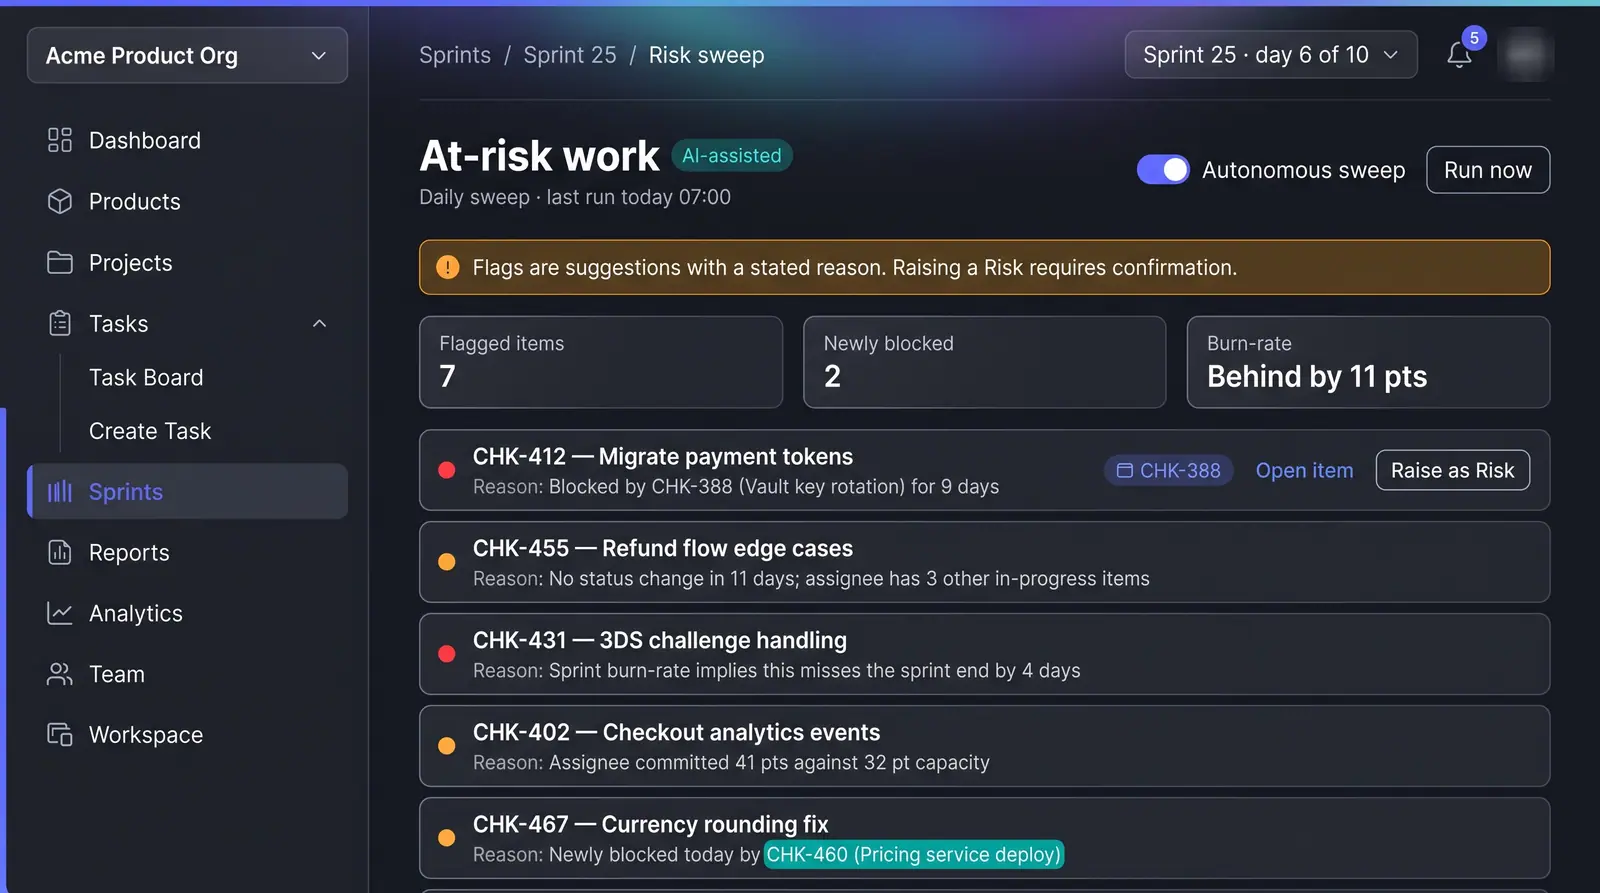Open the Newly blocked 2 card
Screen dimensions: 1600x893
[985, 362]
